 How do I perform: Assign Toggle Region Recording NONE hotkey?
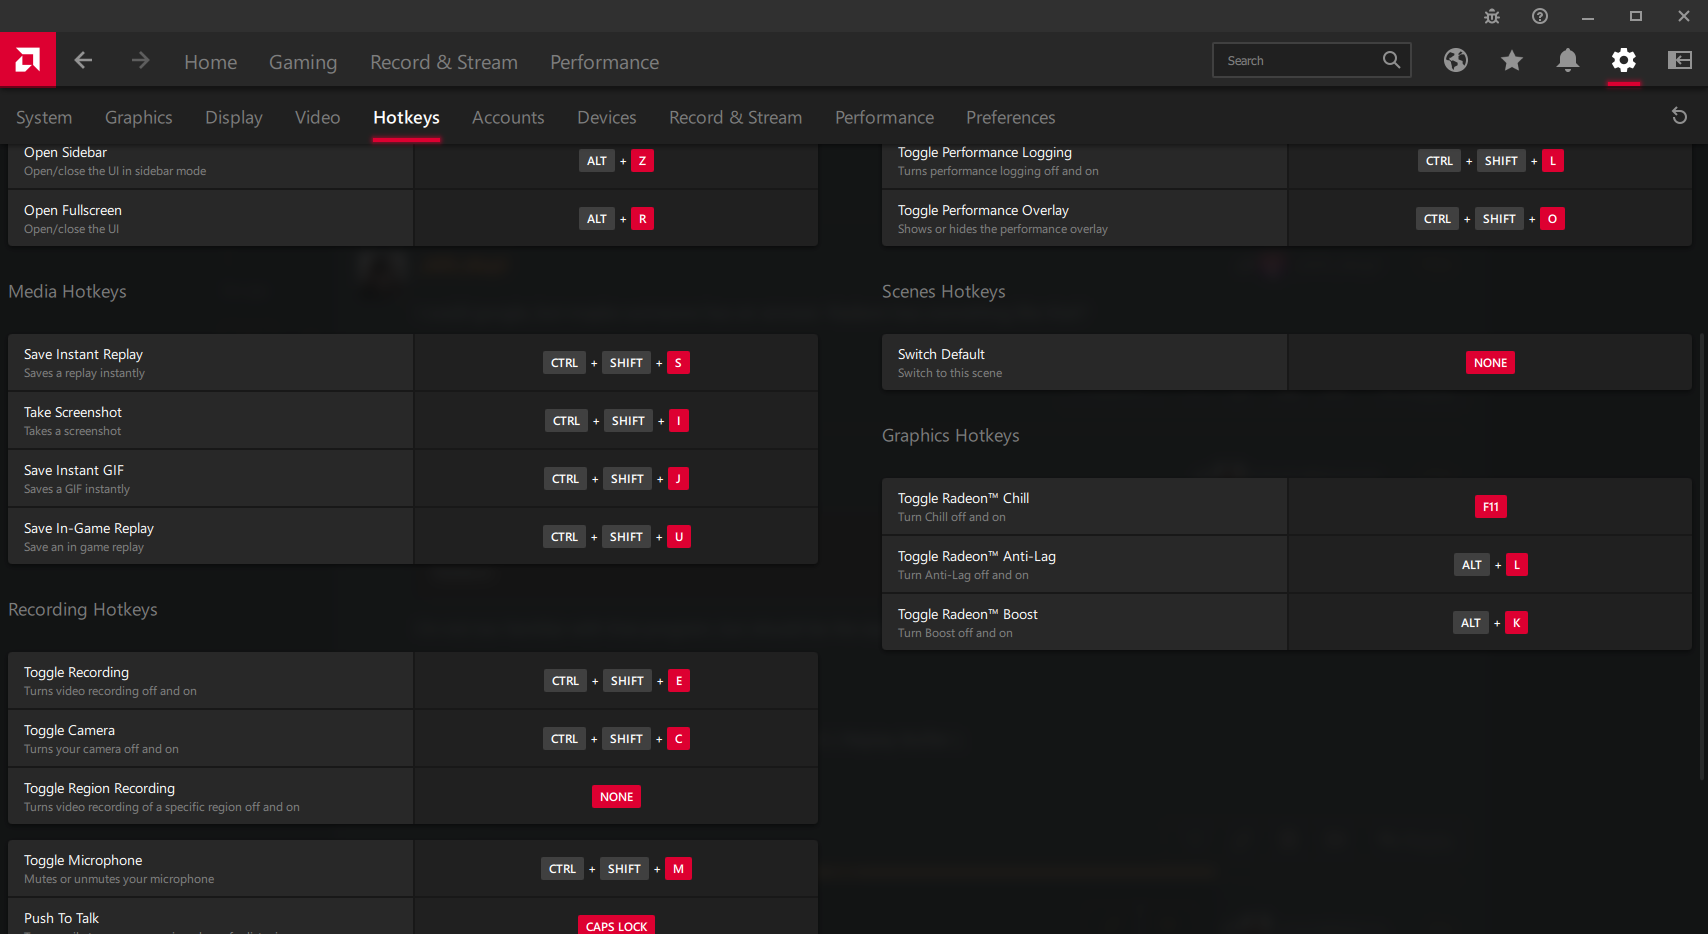pyautogui.click(x=616, y=797)
